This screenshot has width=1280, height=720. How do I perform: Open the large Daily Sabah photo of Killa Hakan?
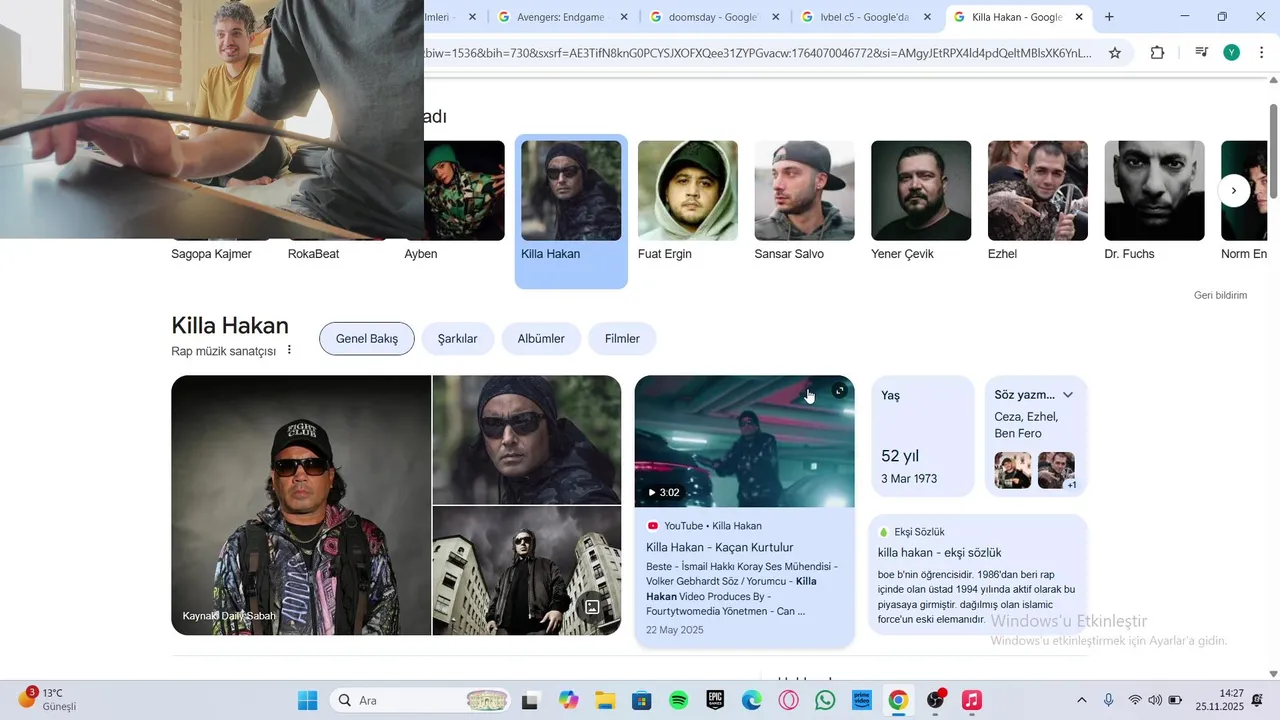301,505
